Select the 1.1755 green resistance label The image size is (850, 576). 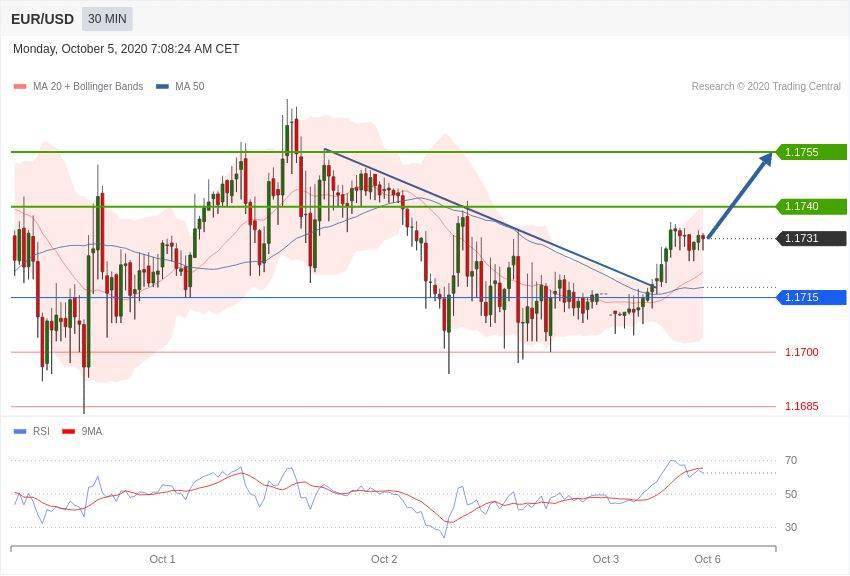click(811, 152)
